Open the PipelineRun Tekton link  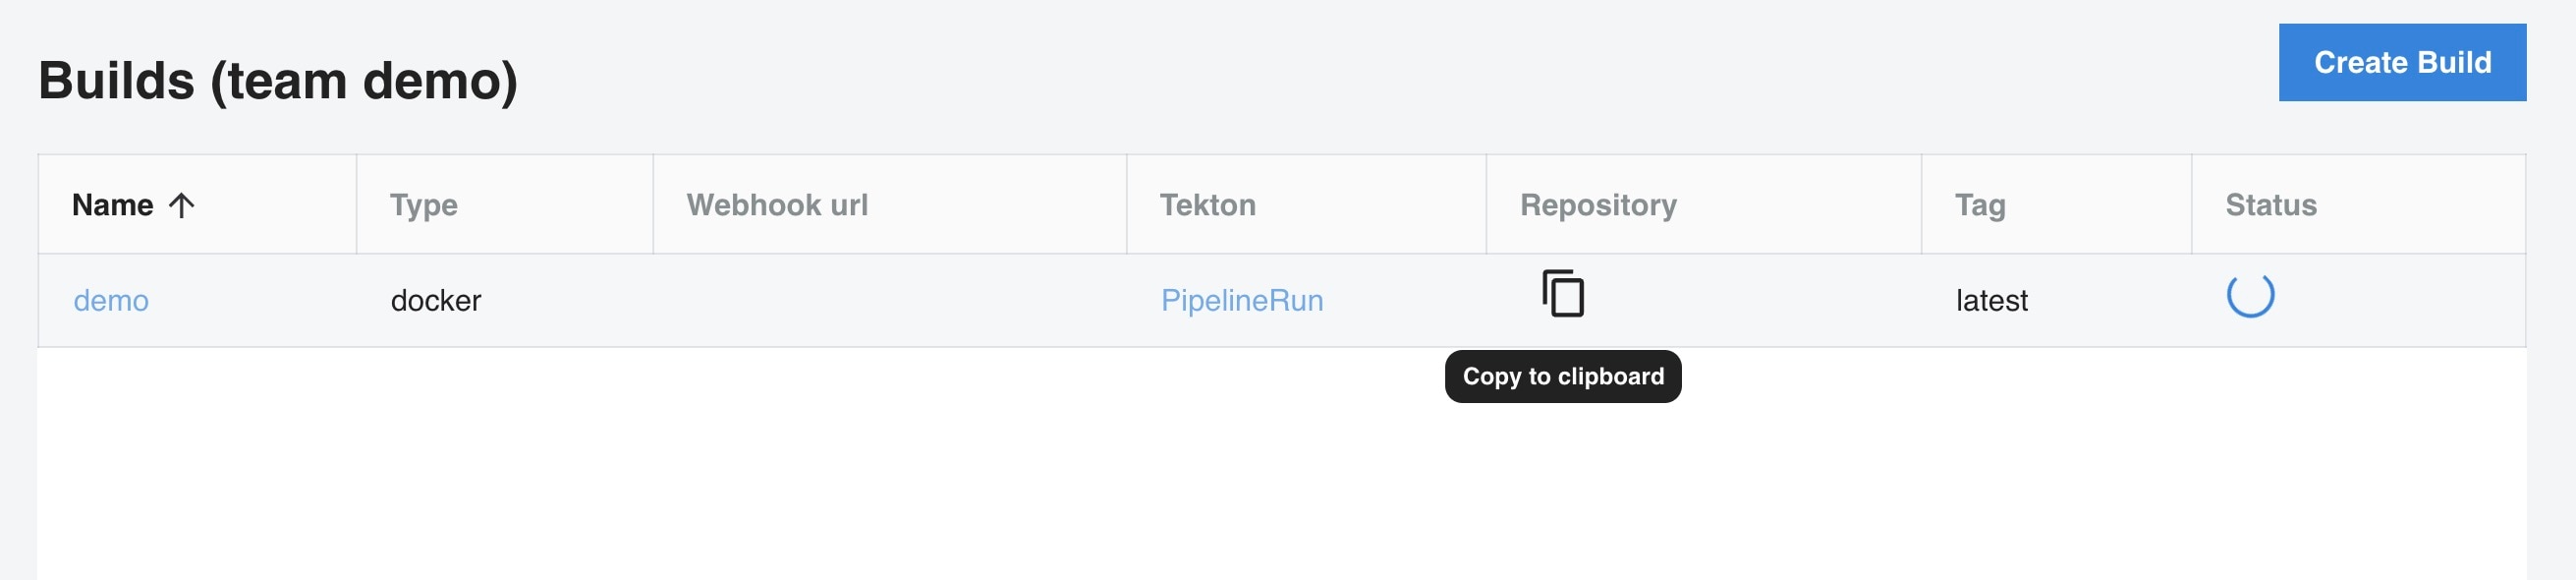click(1241, 300)
